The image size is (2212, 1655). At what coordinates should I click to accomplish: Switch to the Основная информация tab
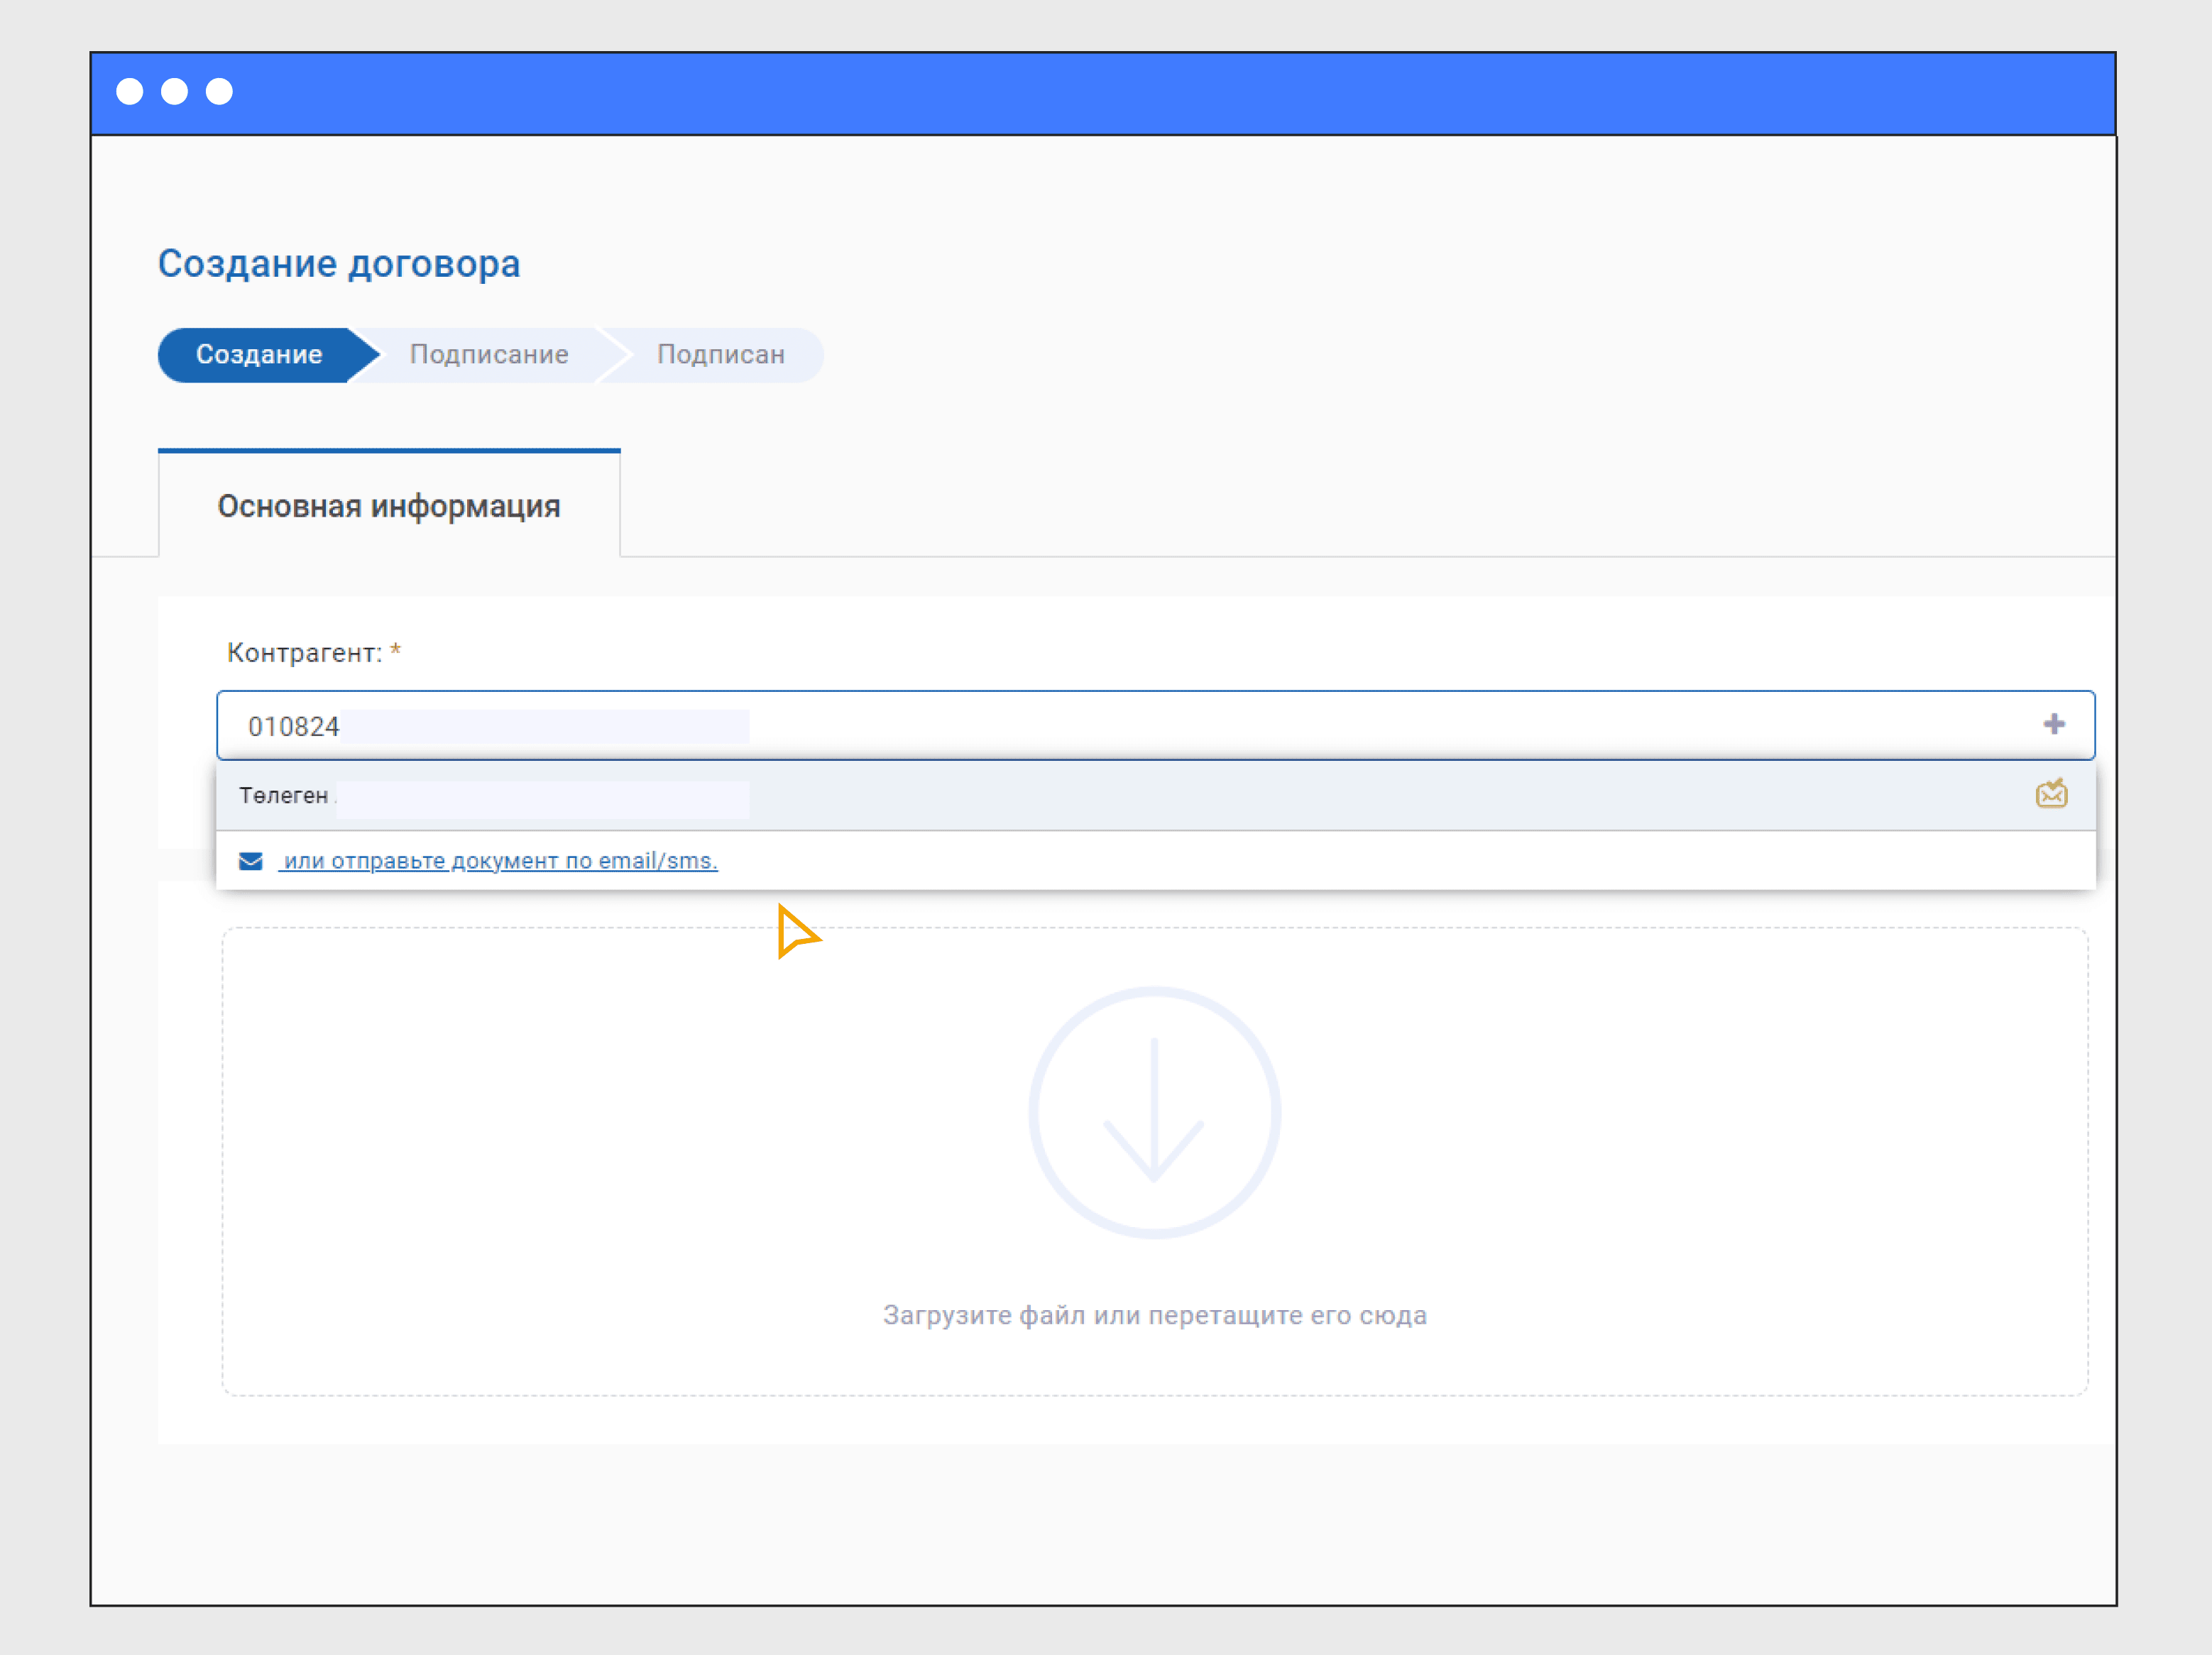[389, 505]
